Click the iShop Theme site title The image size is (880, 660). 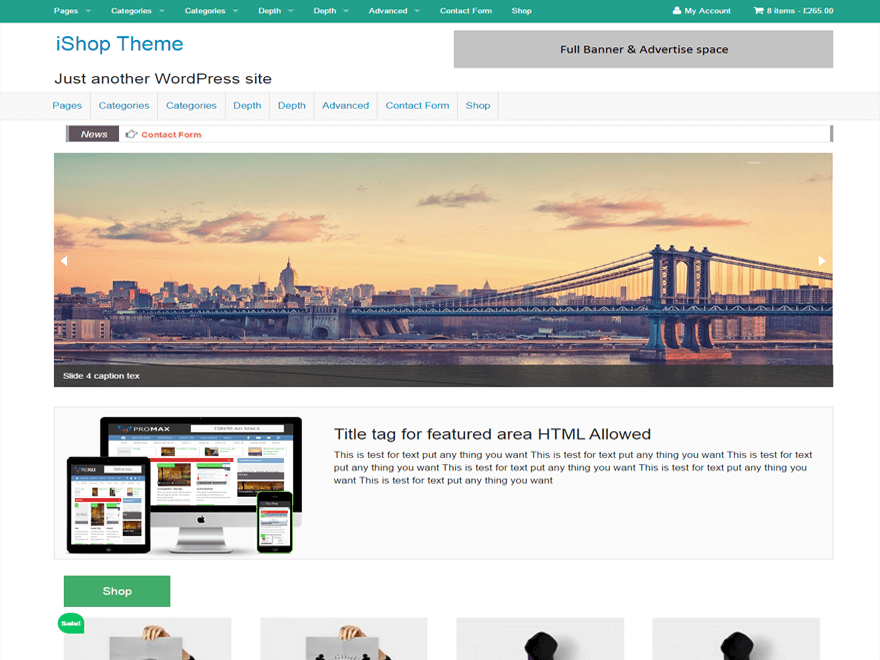pos(119,44)
